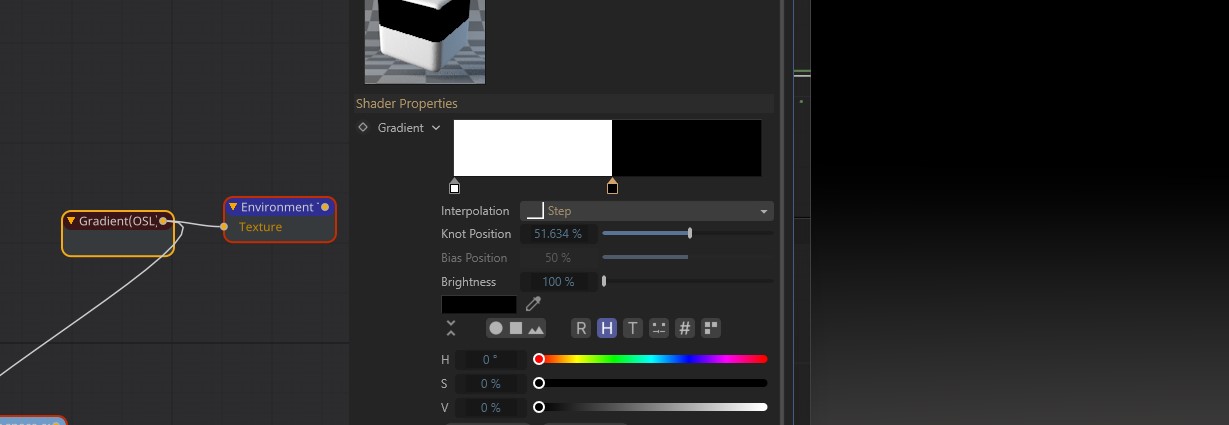The image size is (1229, 425).
Task: Click the Gradient(OSL) output port
Action: coord(162,221)
